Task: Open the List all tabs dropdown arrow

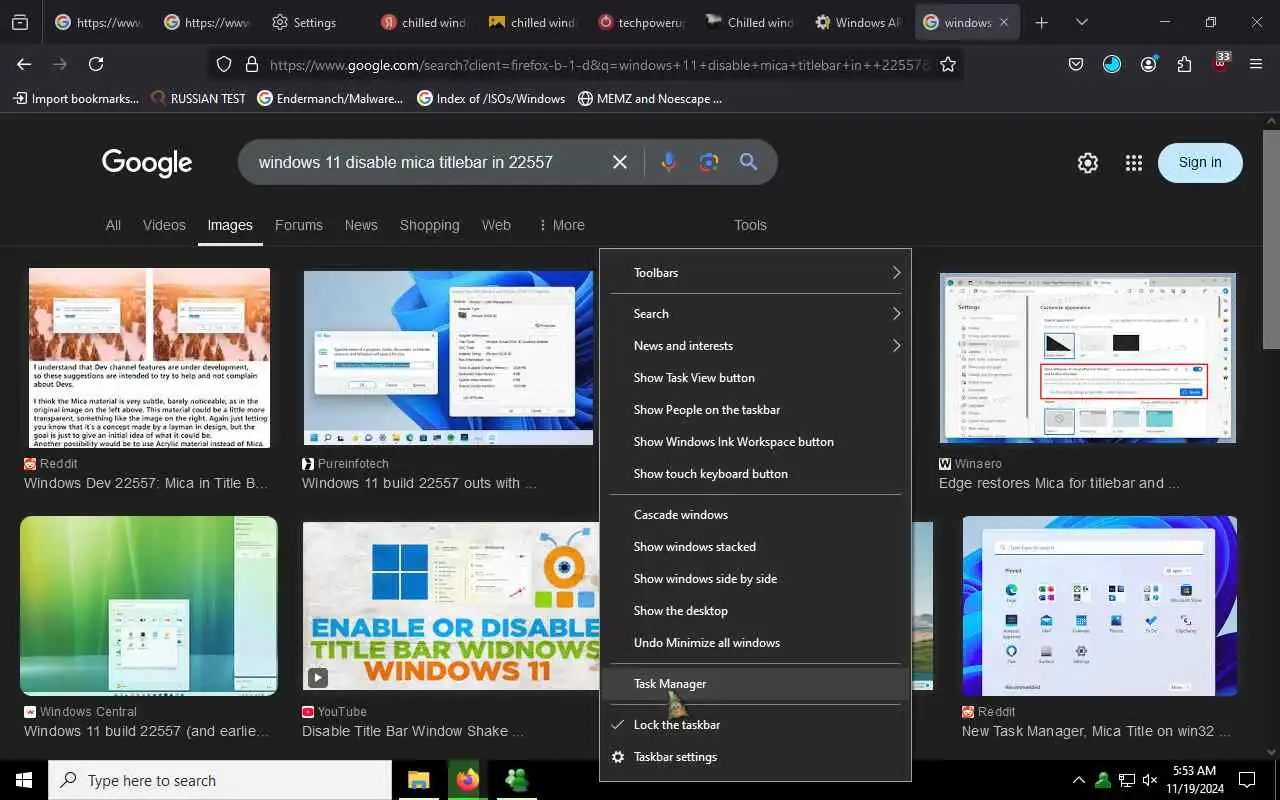Action: click(1082, 22)
